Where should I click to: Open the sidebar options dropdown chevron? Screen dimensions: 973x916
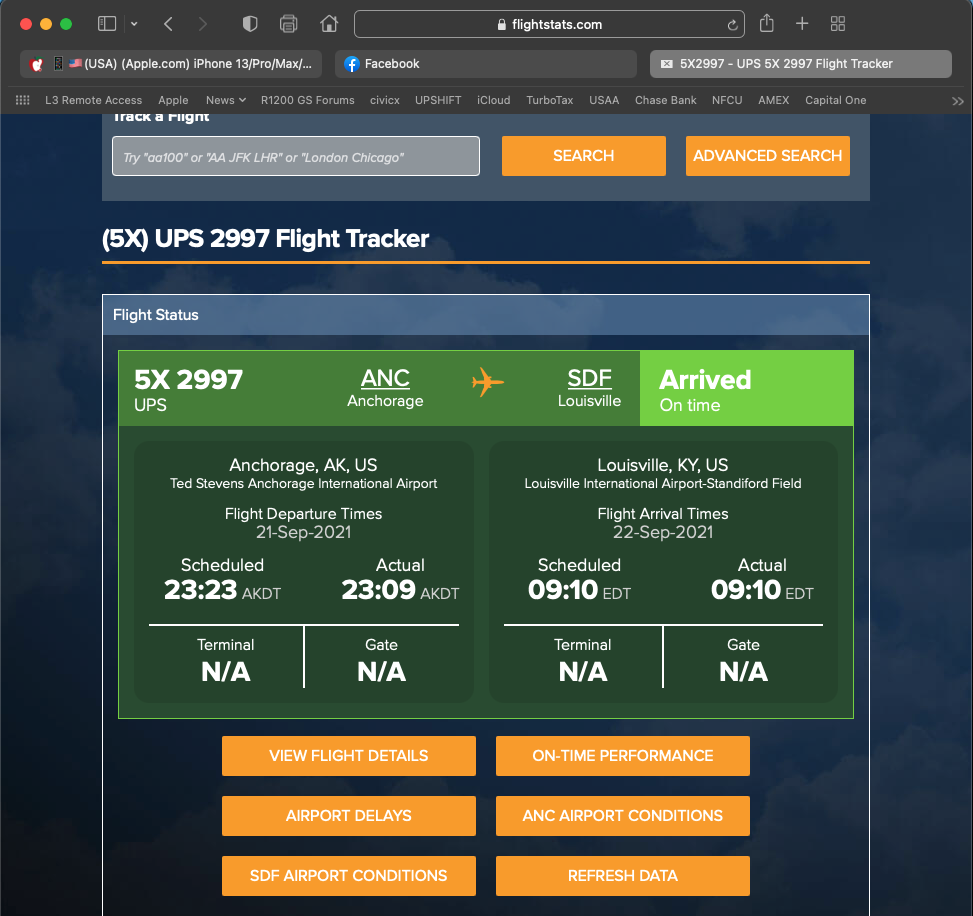coord(134,24)
